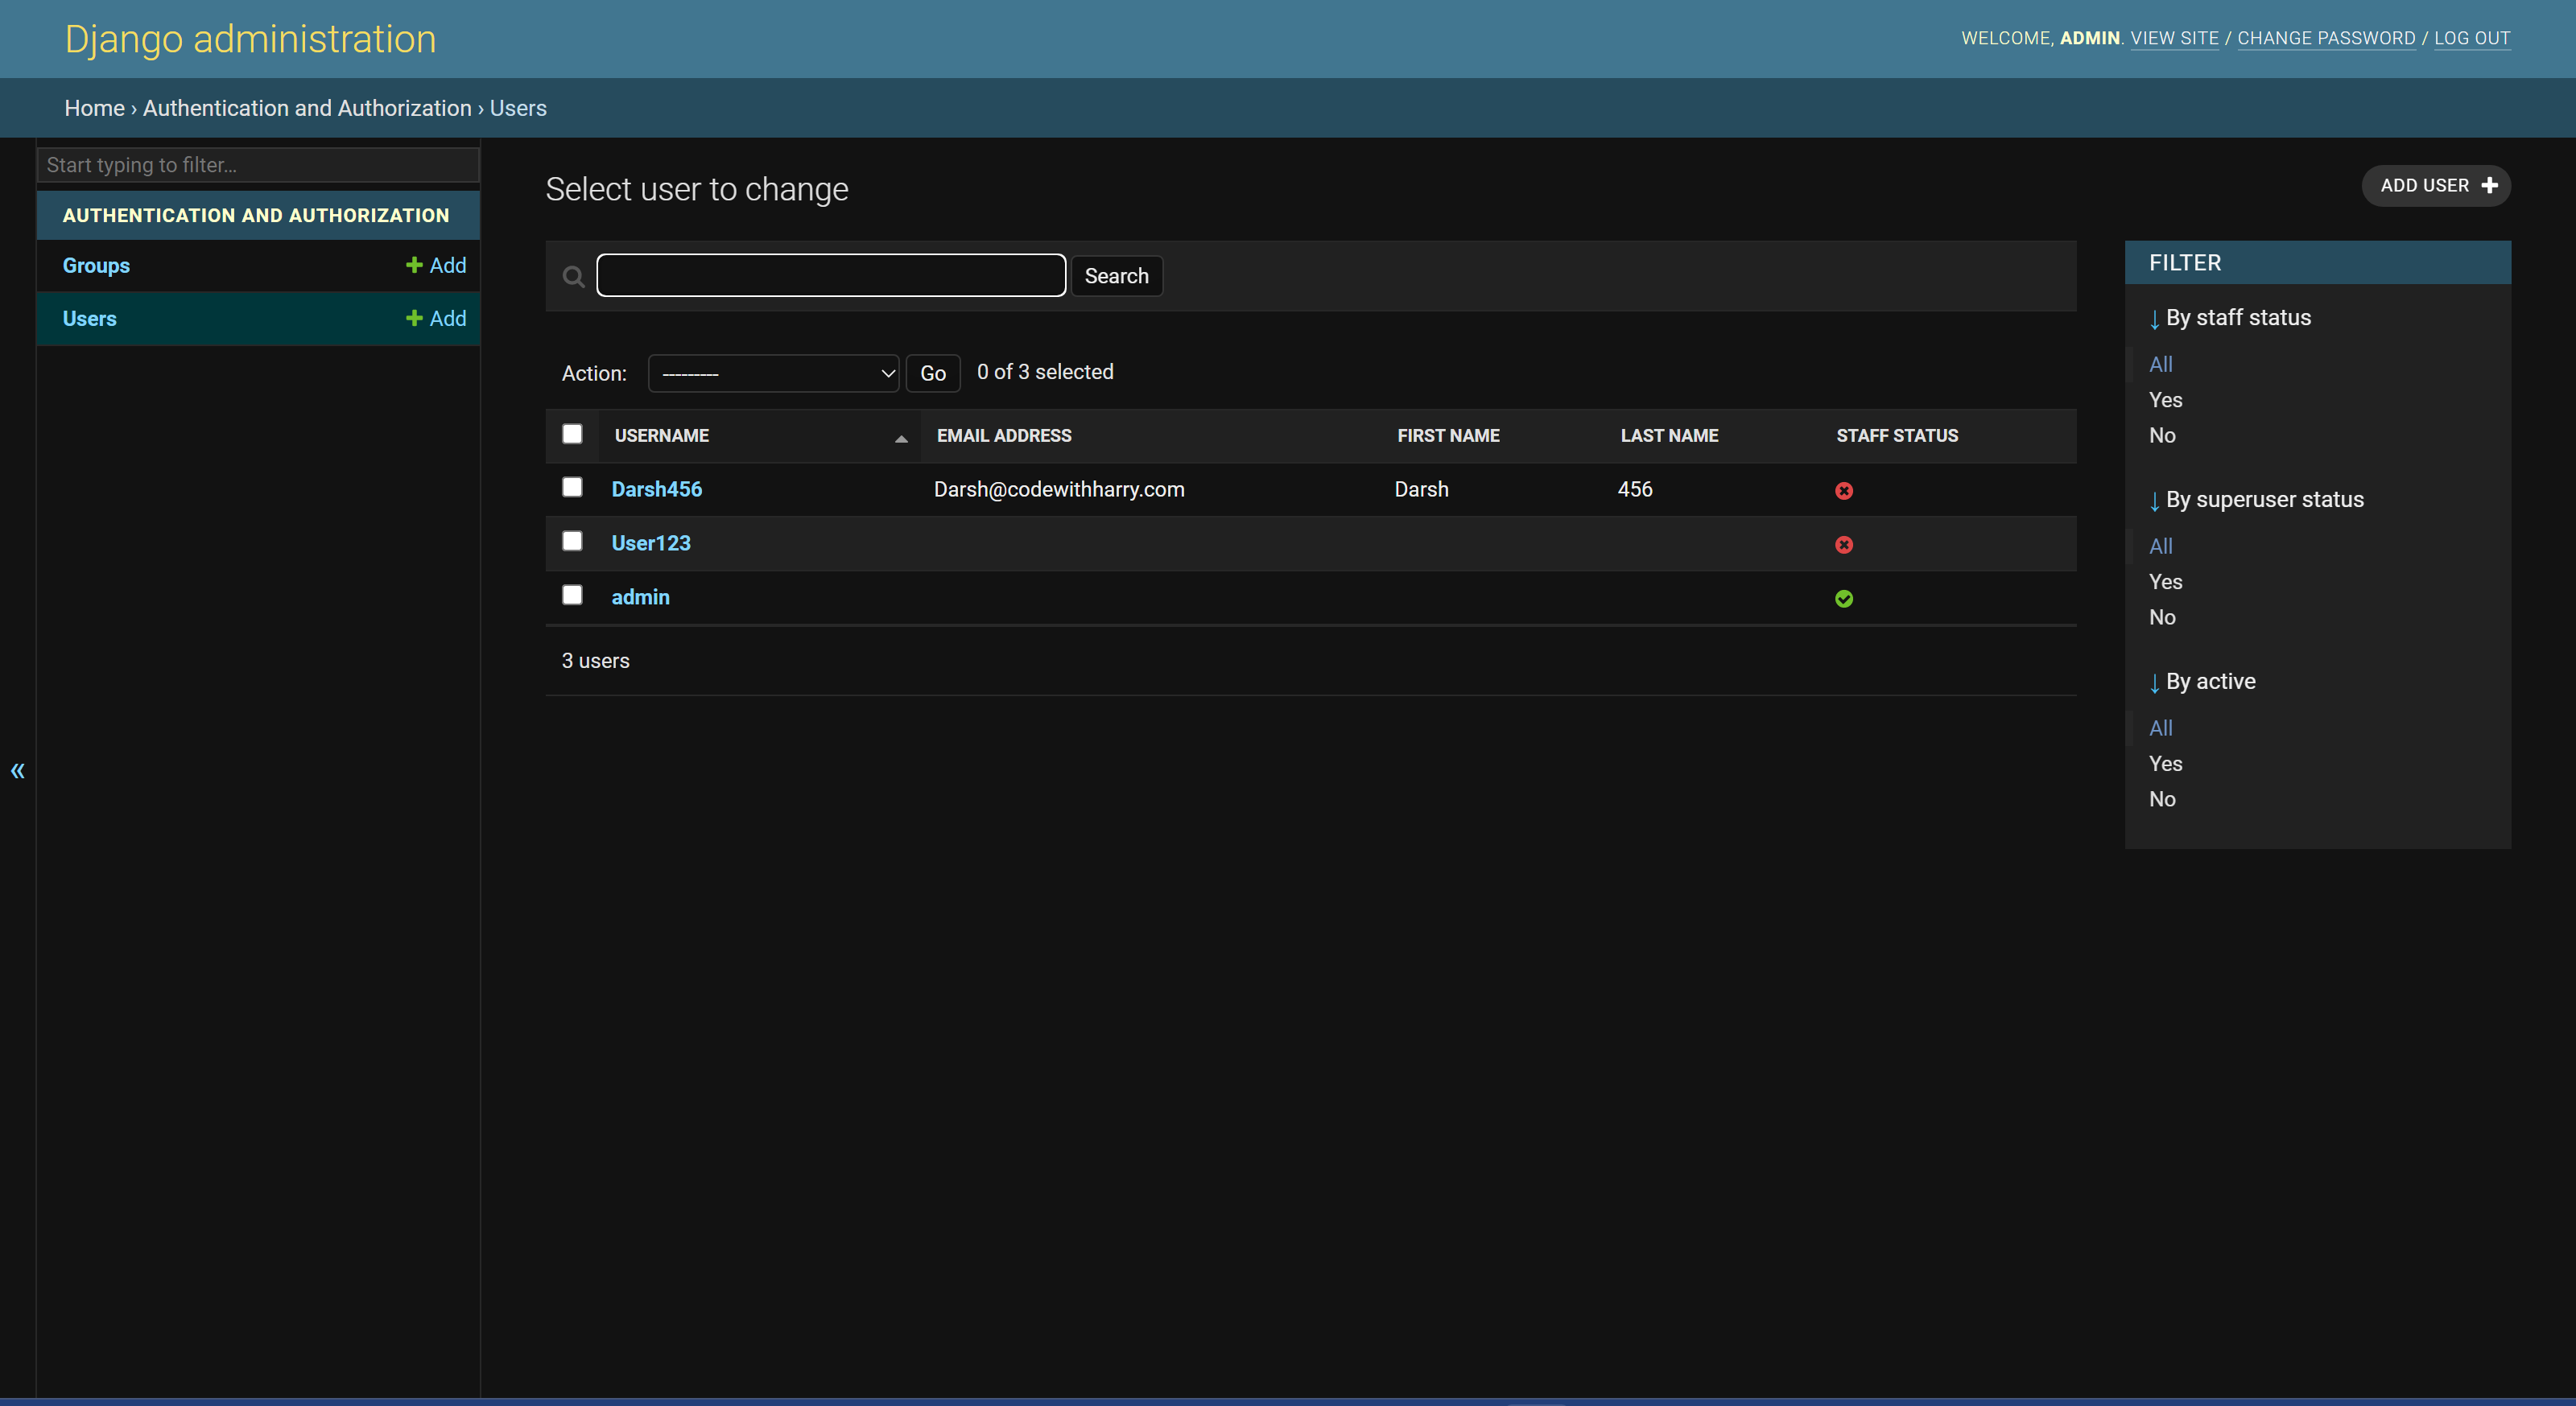Toggle the select-all users checkbox in header

click(572, 433)
